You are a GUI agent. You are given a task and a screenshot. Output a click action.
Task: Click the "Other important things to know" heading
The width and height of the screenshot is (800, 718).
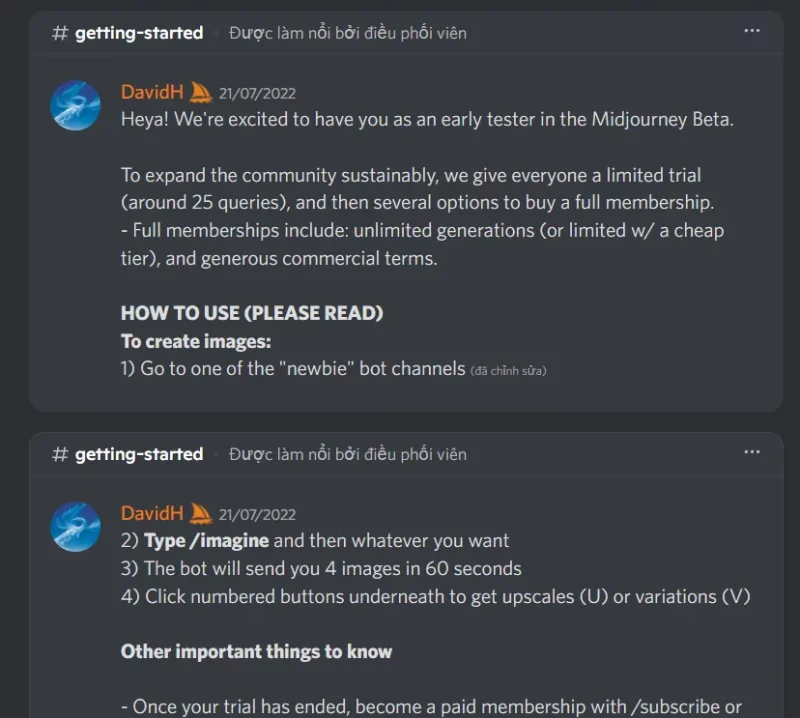(x=257, y=652)
